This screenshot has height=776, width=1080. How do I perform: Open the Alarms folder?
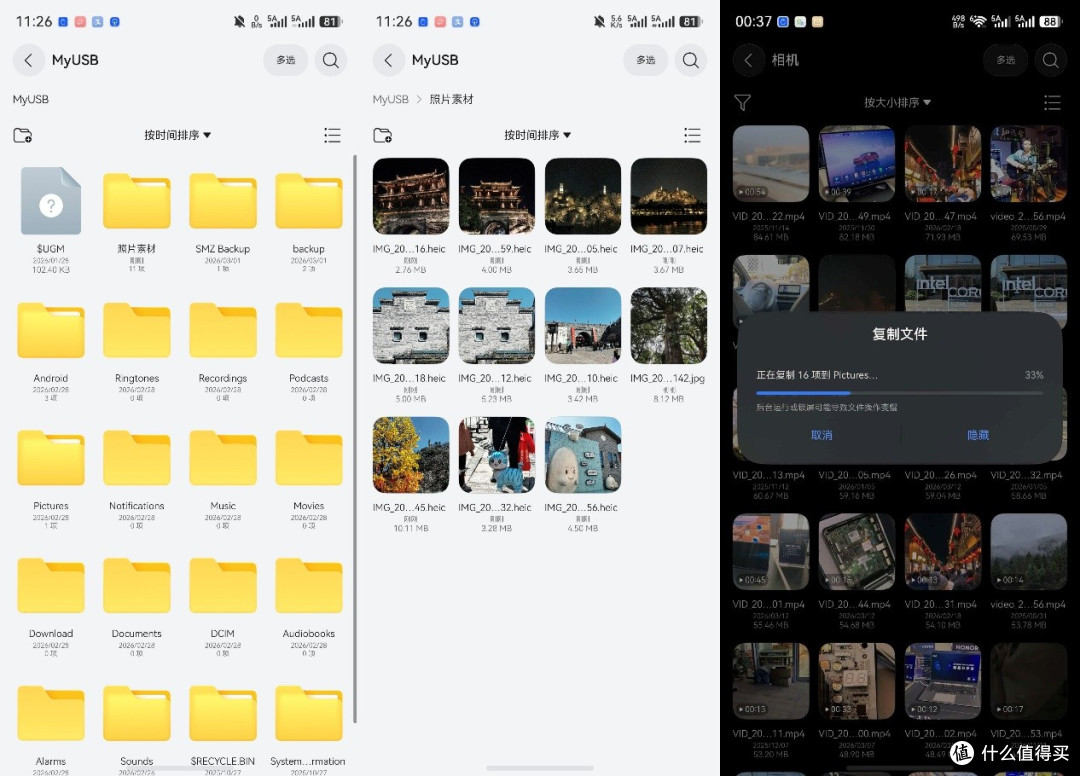click(51, 714)
